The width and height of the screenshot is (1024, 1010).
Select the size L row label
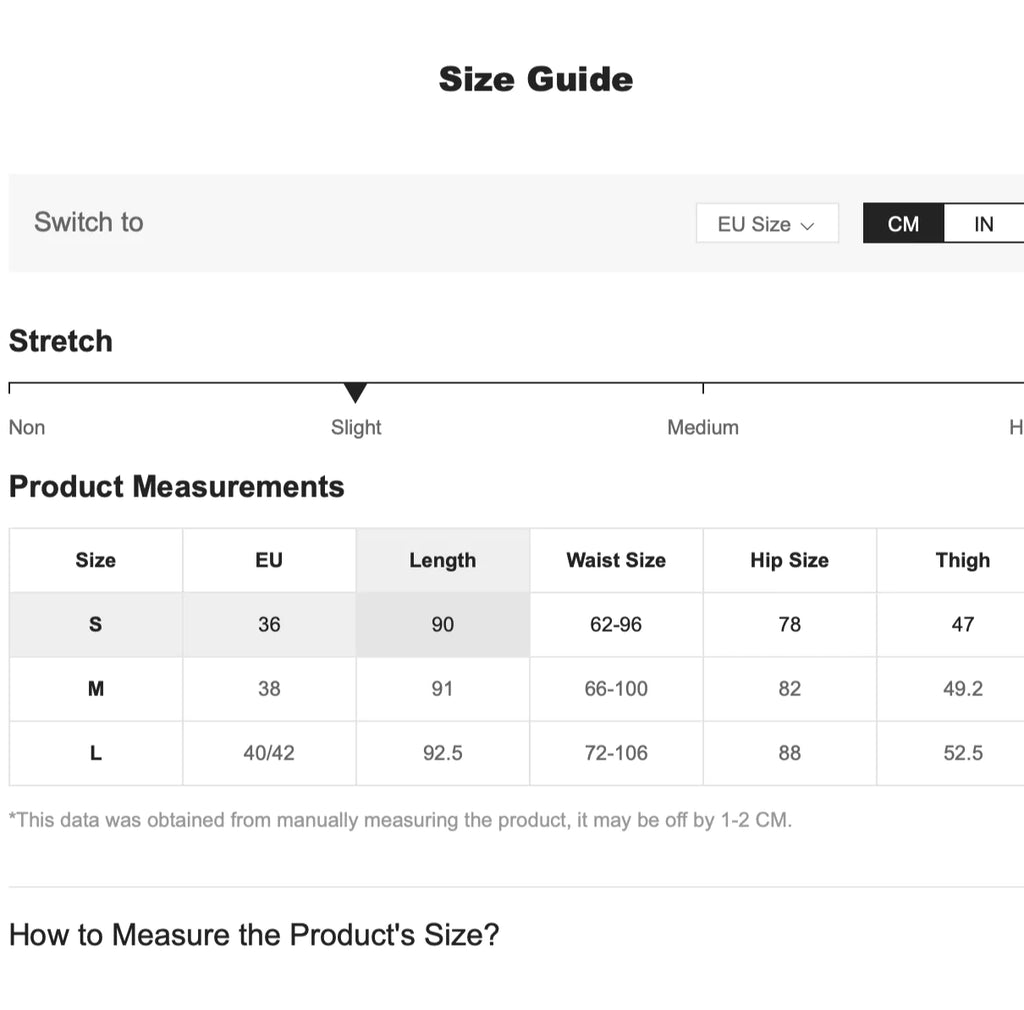96,753
